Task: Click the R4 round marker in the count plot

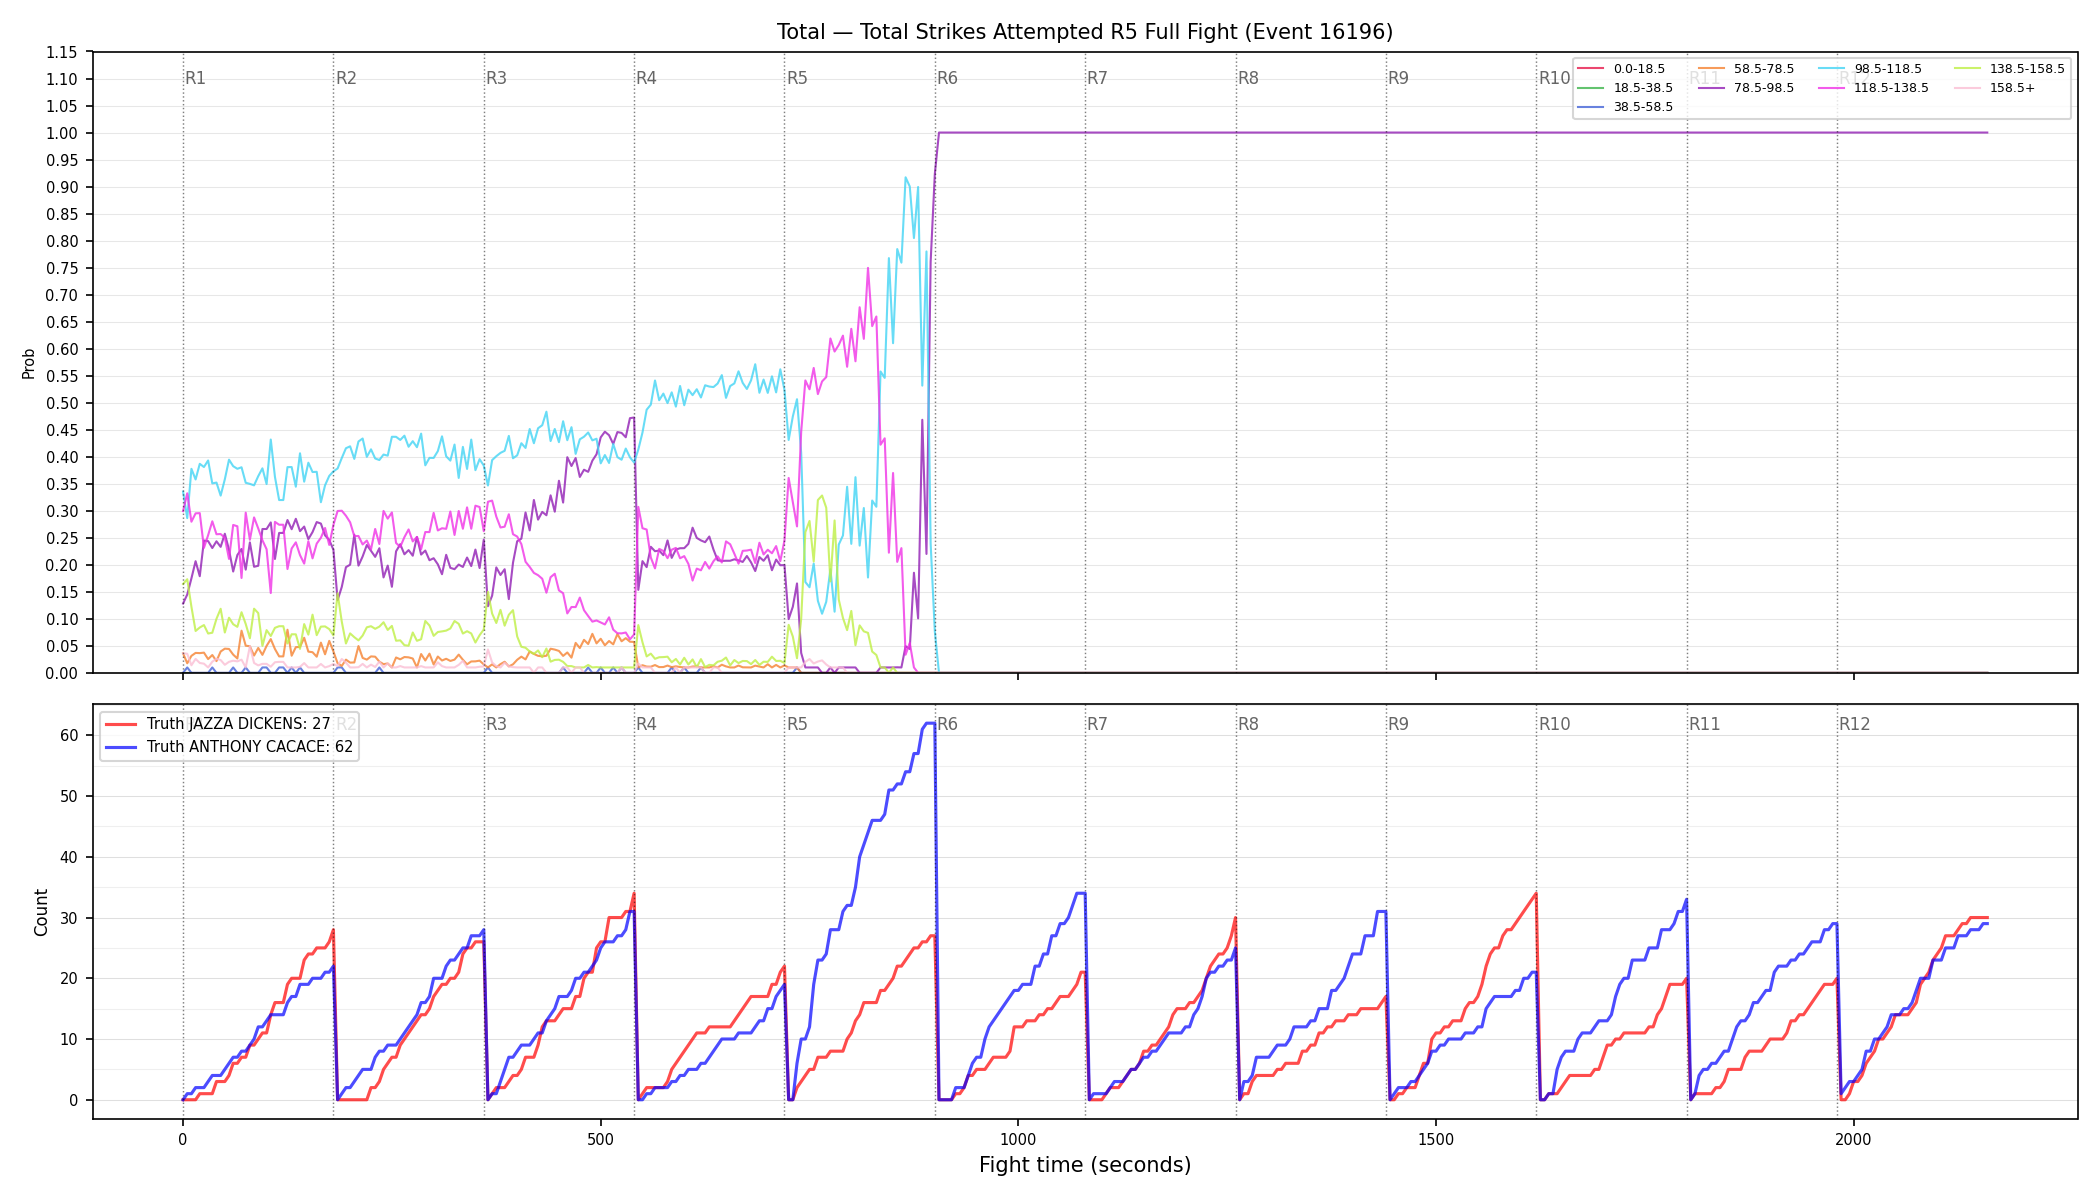Action: pyautogui.click(x=647, y=724)
